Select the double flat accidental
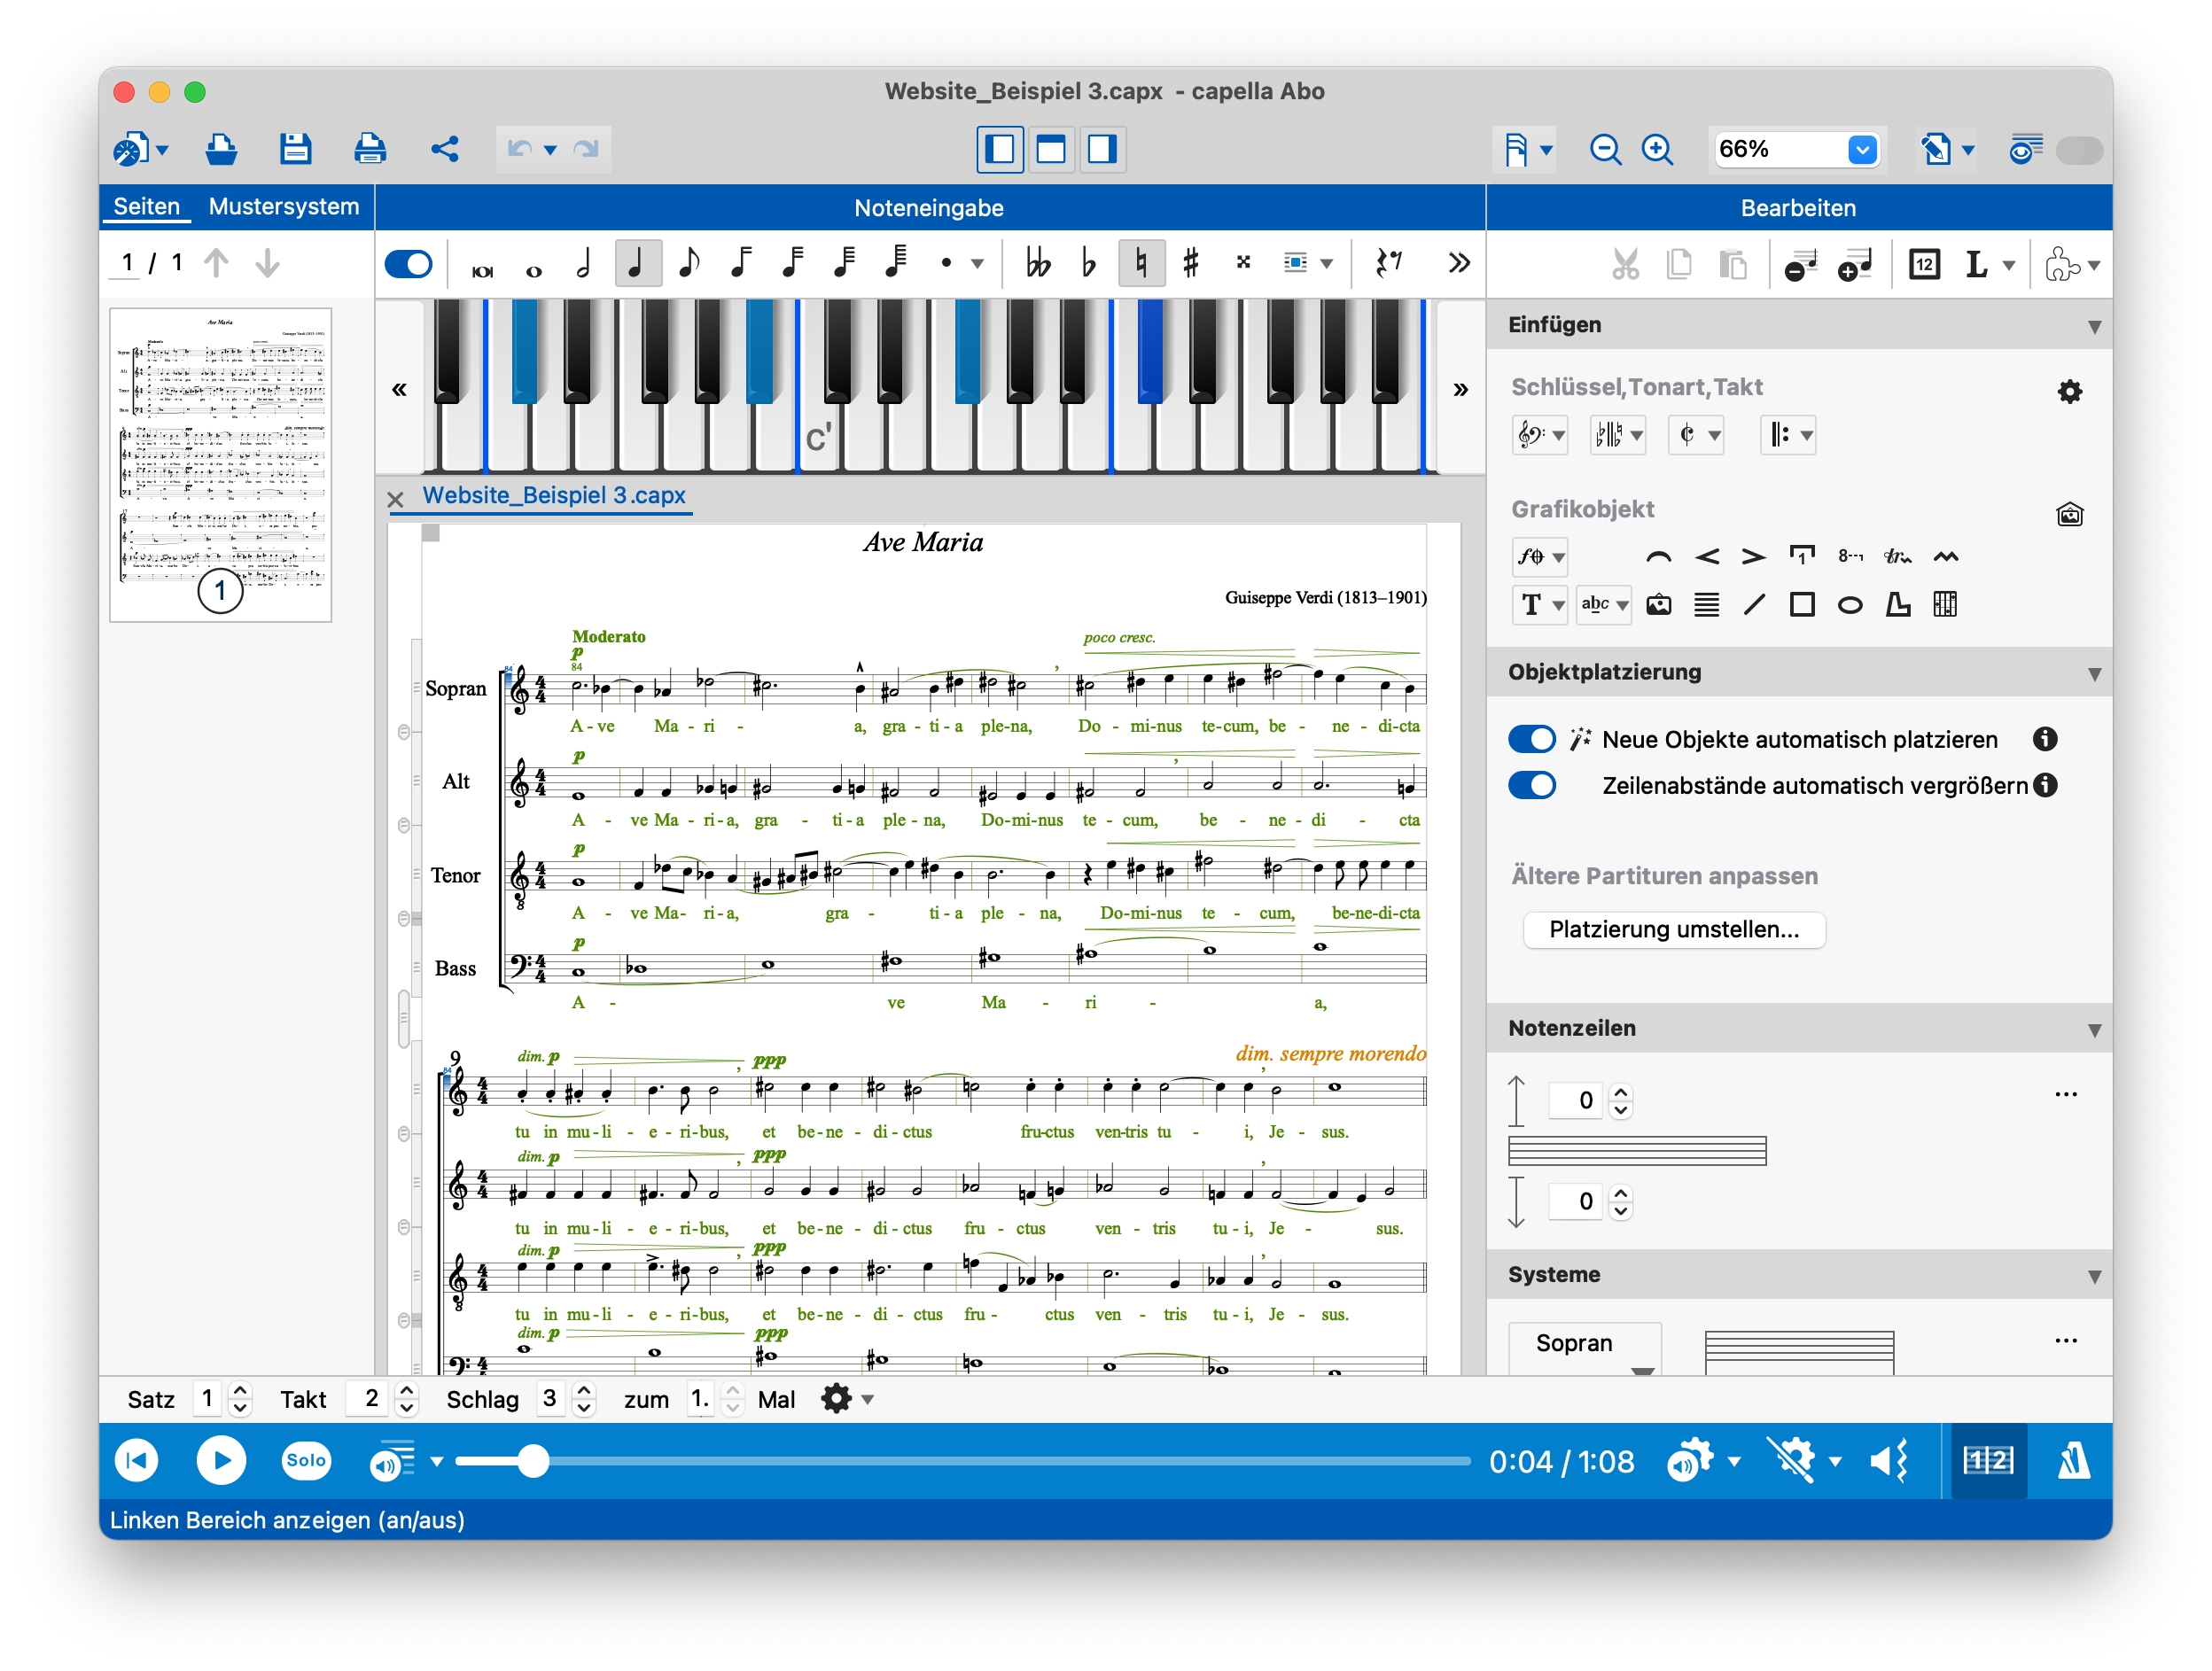This screenshot has height=1671, width=2212. (1037, 263)
